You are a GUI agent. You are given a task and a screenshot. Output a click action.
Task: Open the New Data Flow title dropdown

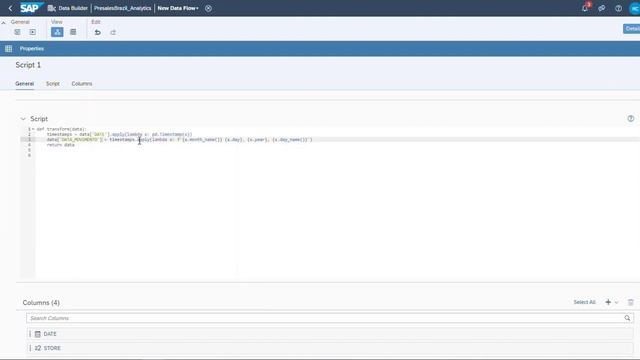coord(178,8)
